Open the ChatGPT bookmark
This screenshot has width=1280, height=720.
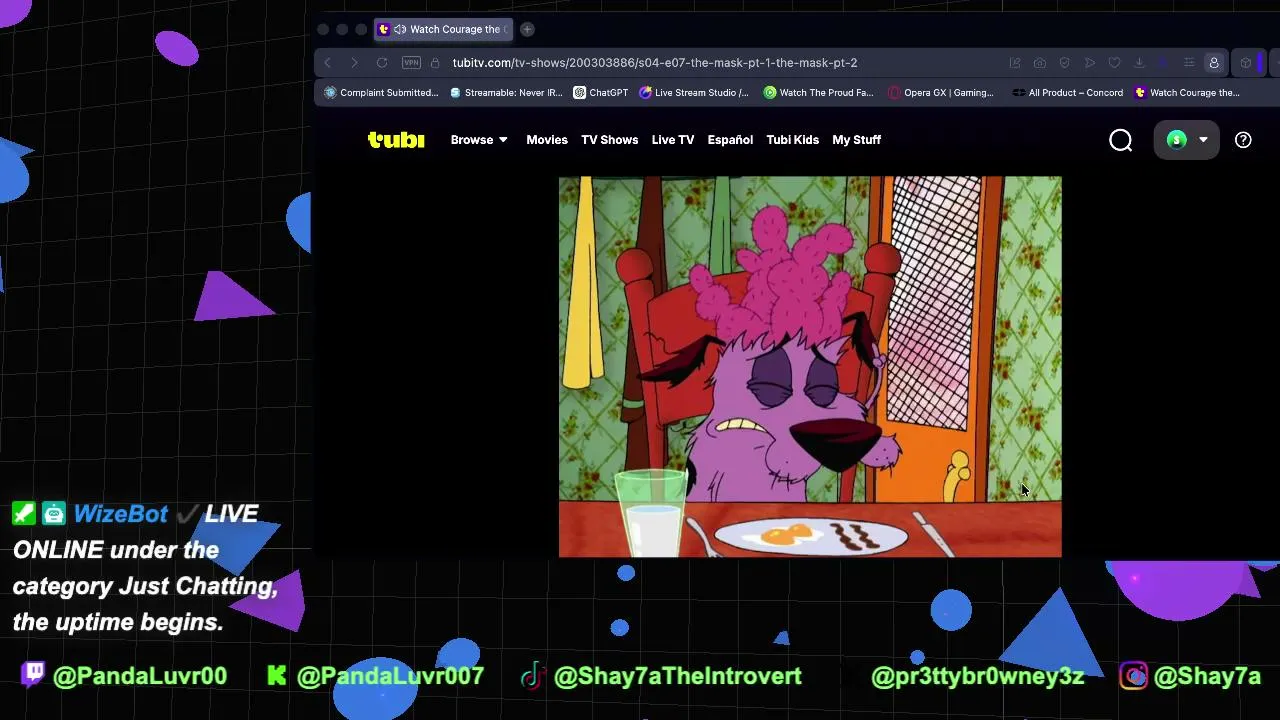point(601,93)
